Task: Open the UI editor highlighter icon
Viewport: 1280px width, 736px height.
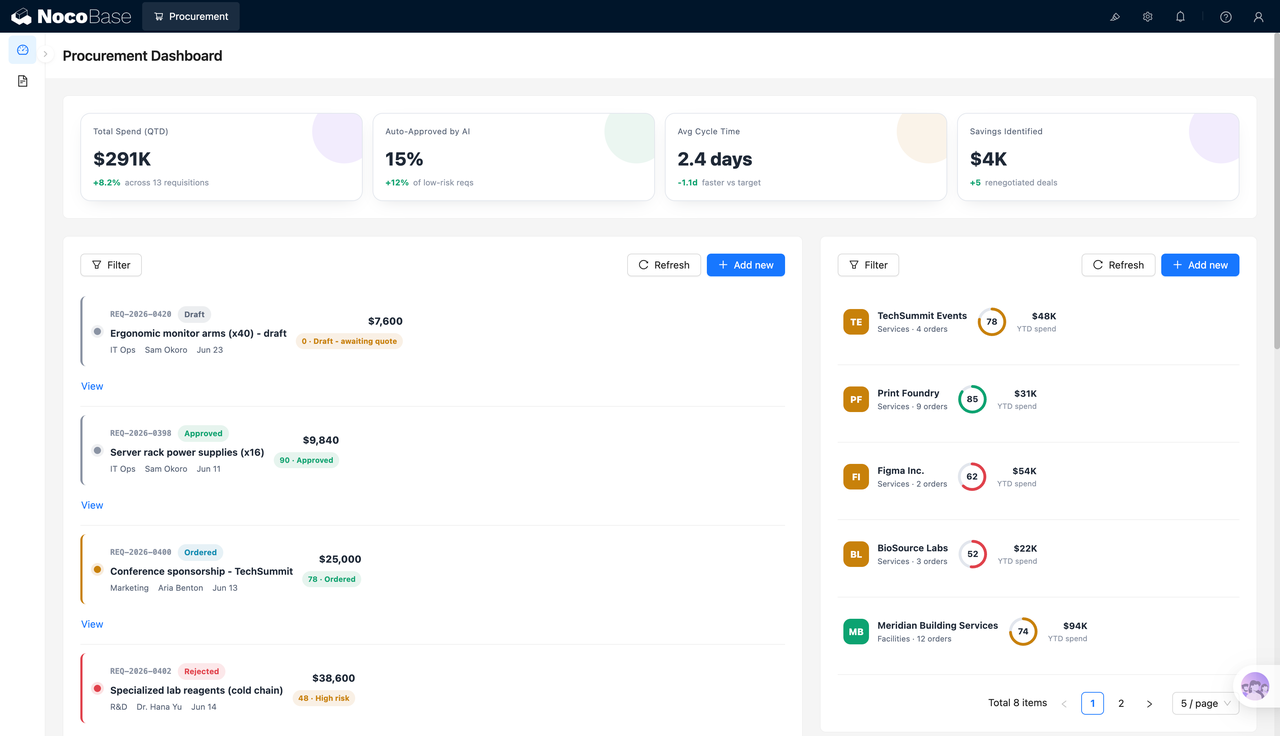Action: pyautogui.click(x=1115, y=17)
